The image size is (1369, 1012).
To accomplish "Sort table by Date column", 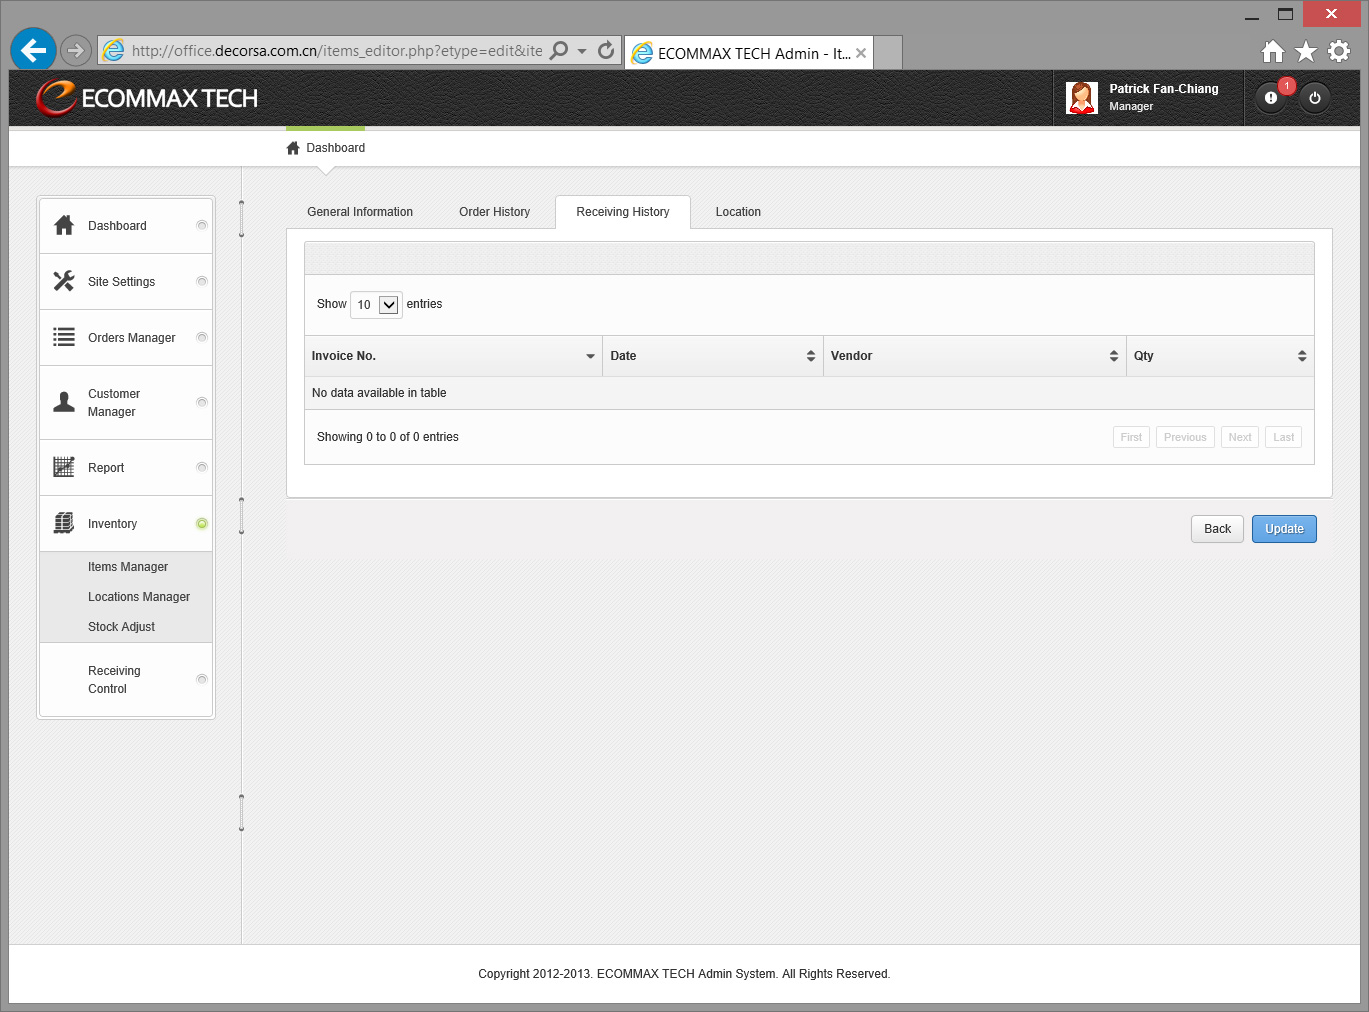I will [713, 356].
